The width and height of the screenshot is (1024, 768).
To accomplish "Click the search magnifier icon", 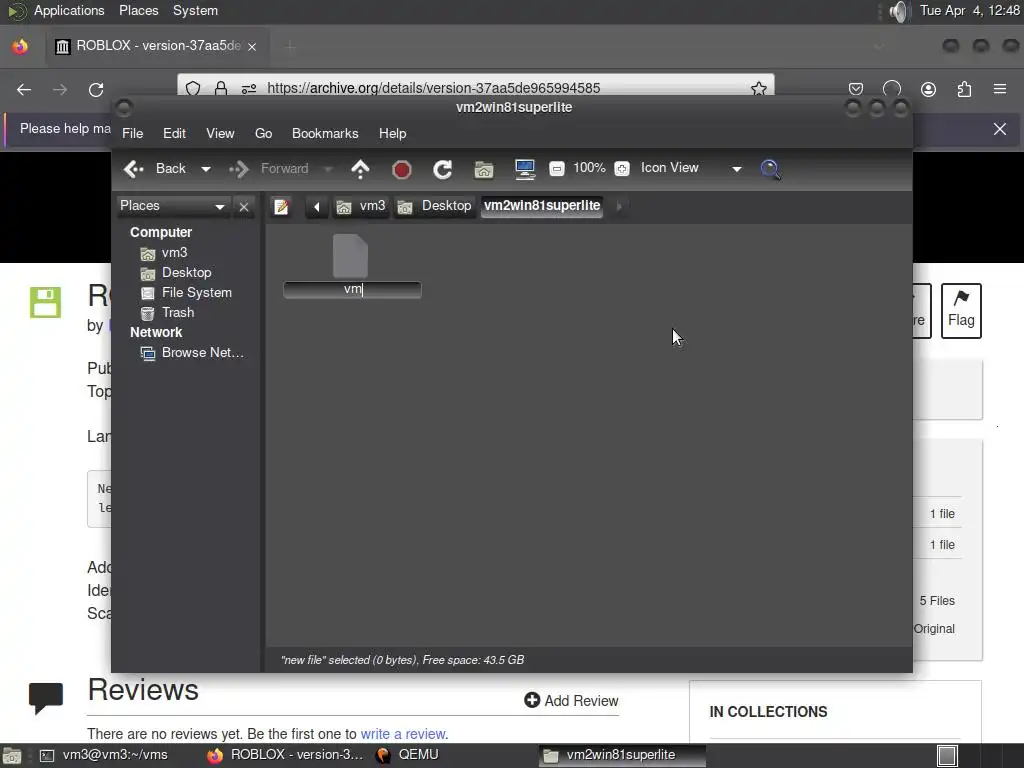I will [771, 170].
